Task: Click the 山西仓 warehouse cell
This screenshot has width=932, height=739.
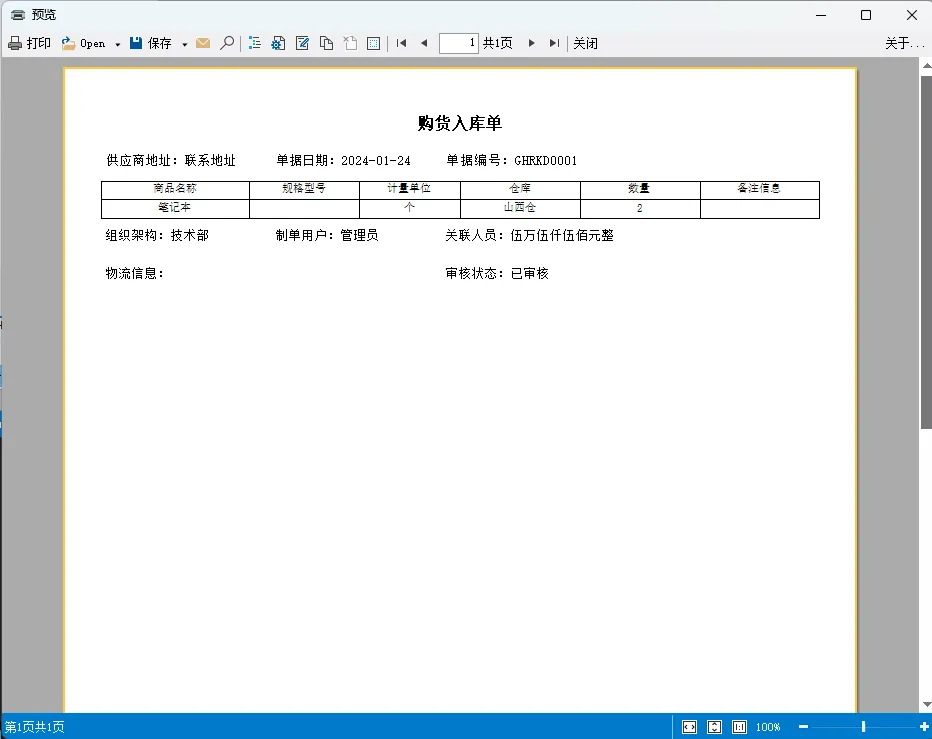Action: point(519,207)
